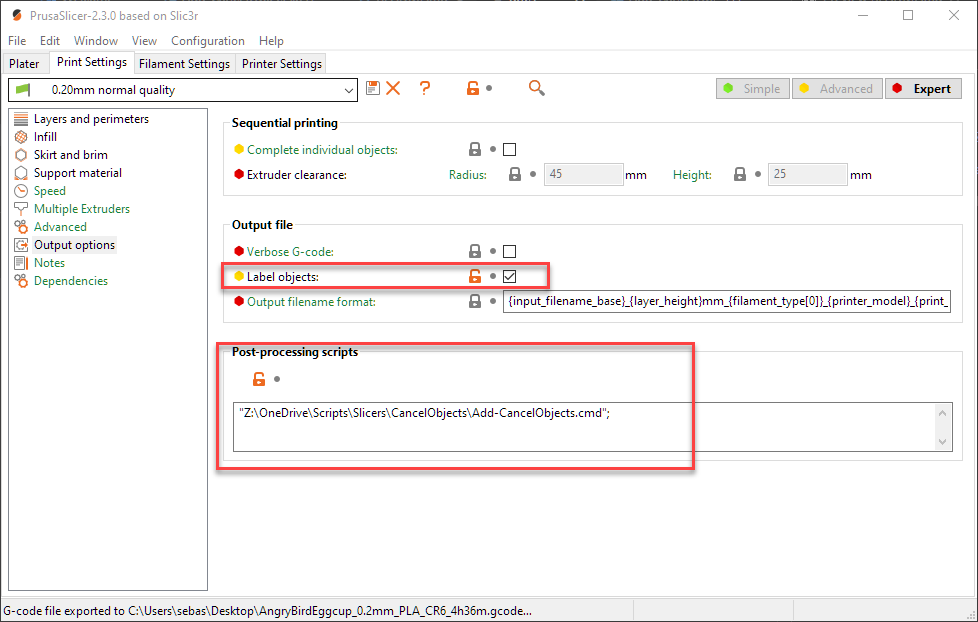
Task: Click the G-code file exported status bar message
Action: [x=268, y=611]
